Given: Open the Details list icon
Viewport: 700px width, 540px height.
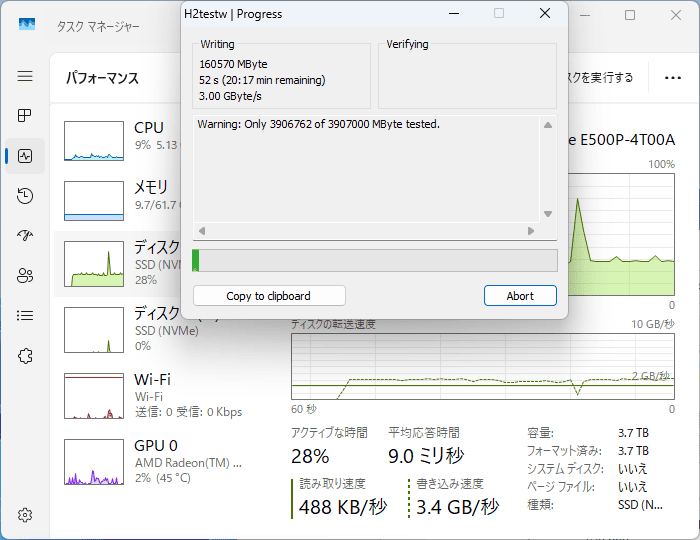Looking at the screenshot, I should pos(25,316).
